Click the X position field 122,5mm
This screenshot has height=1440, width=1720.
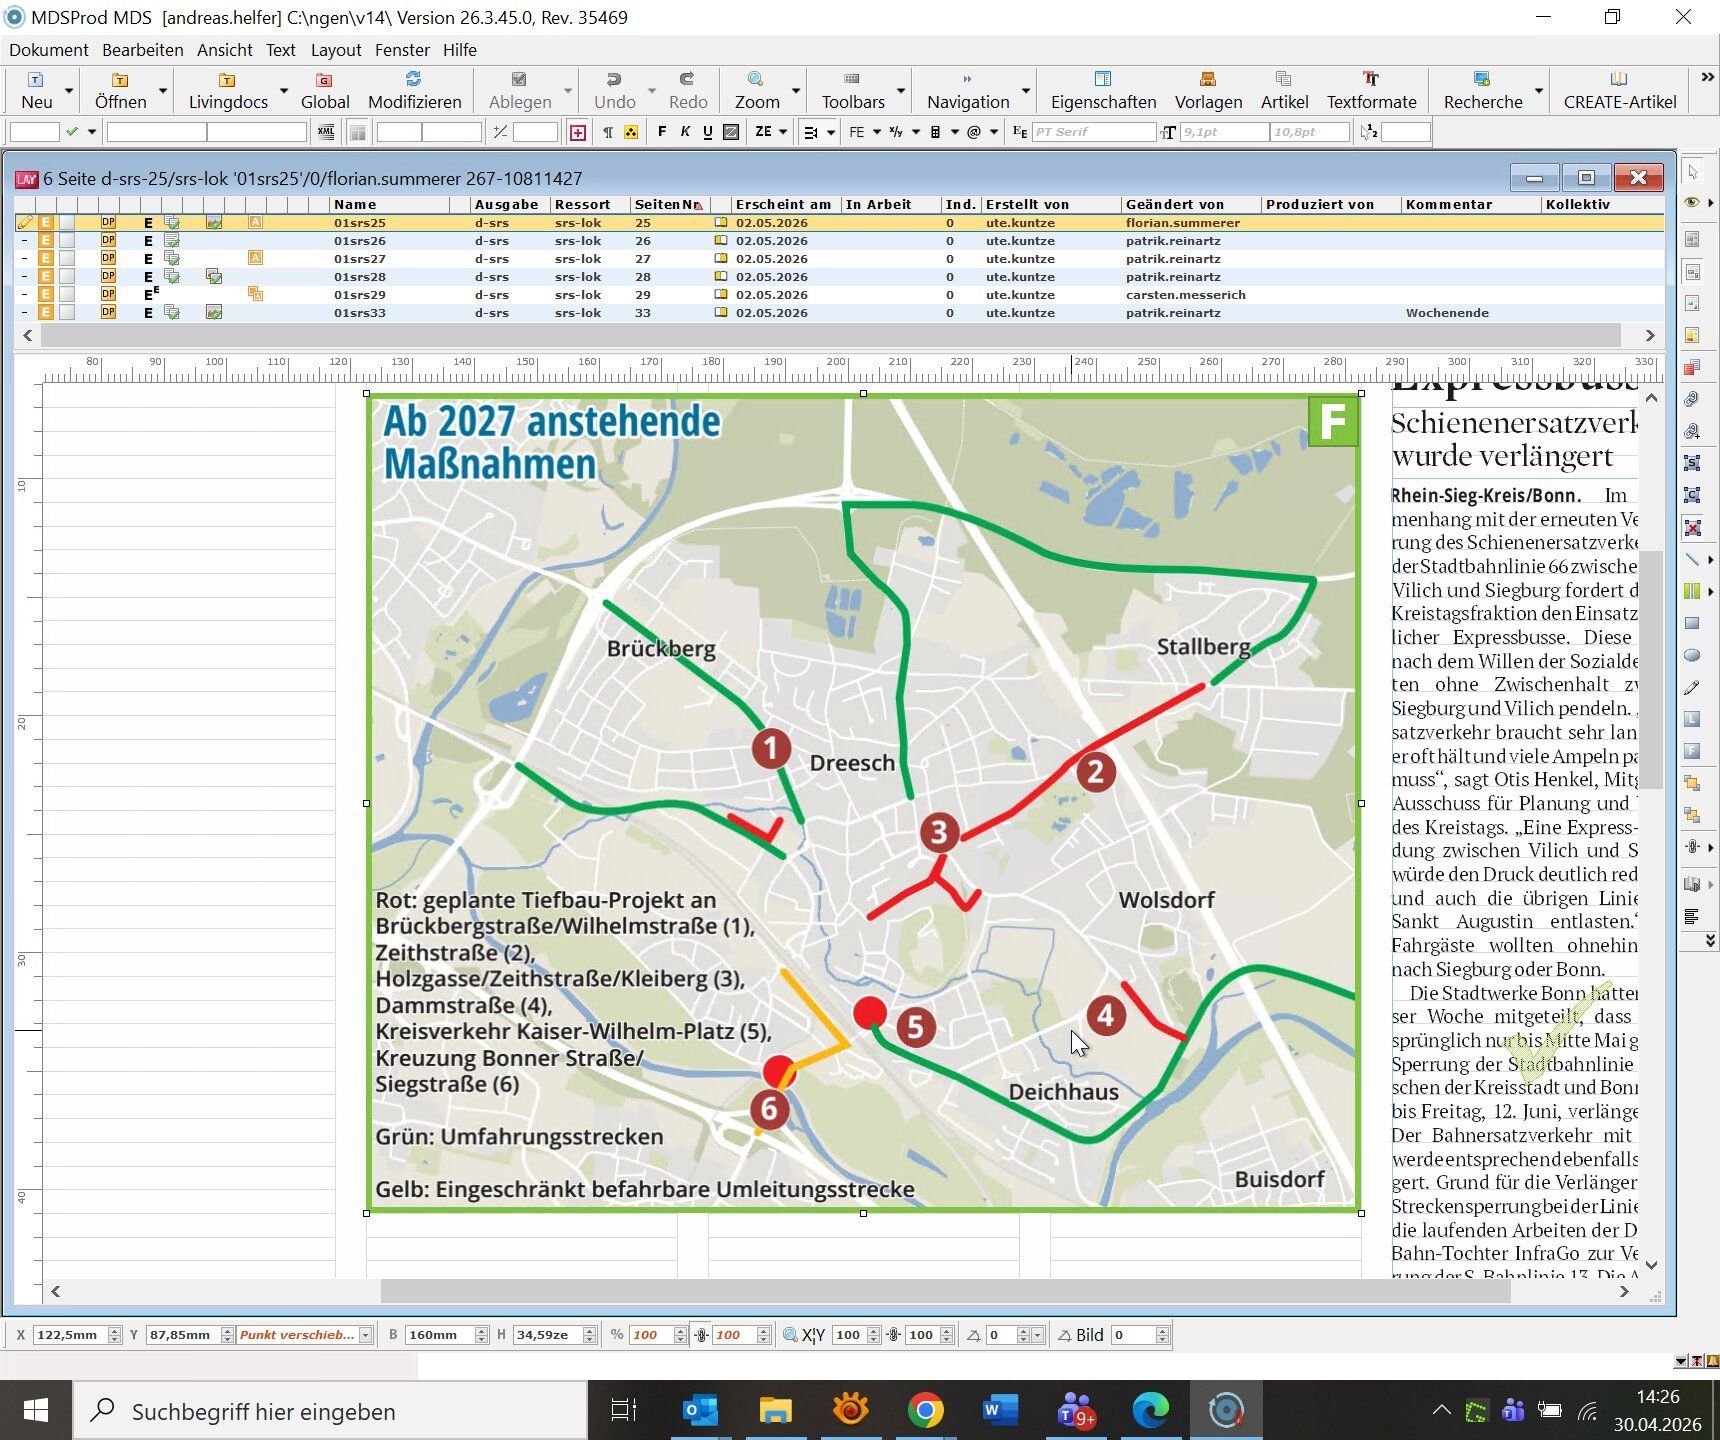click(68, 1335)
